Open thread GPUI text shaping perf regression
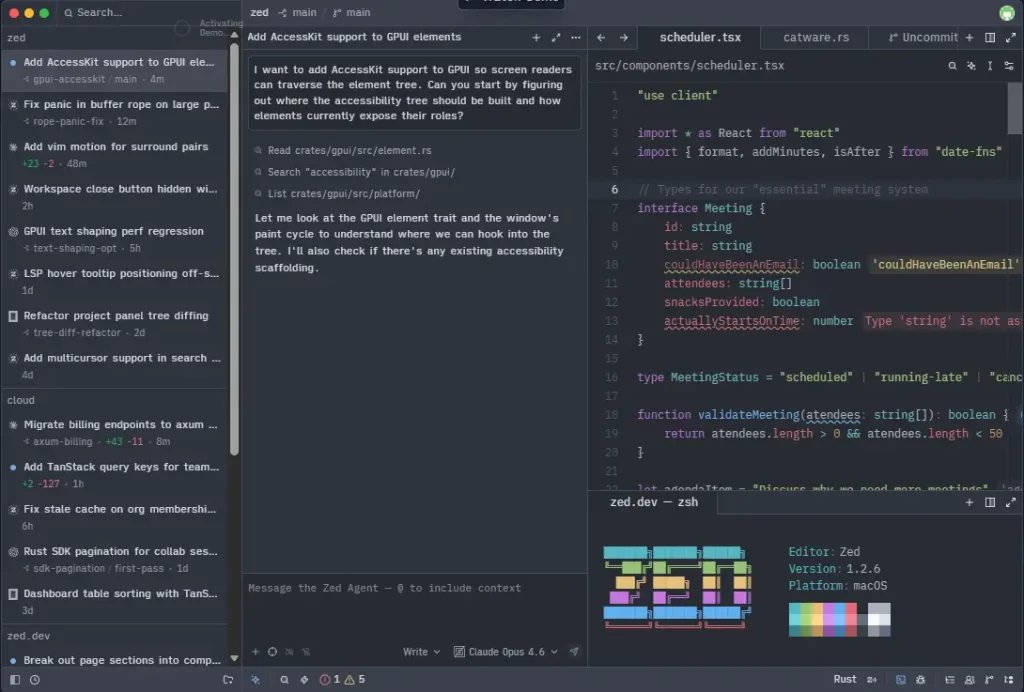The width and height of the screenshot is (1024, 692). (114, 239)
